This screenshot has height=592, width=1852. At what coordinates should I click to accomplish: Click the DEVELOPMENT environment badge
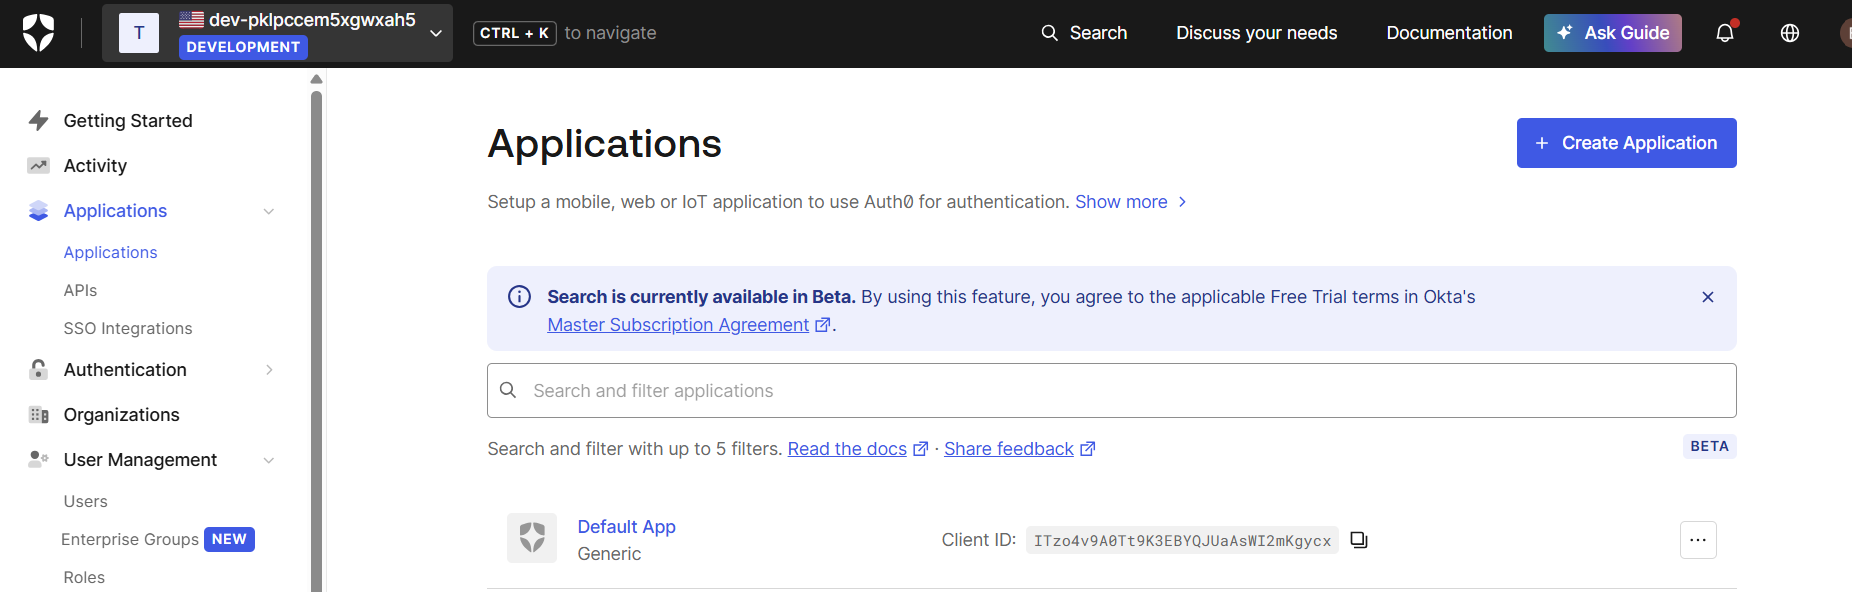[x=243, y=47]
